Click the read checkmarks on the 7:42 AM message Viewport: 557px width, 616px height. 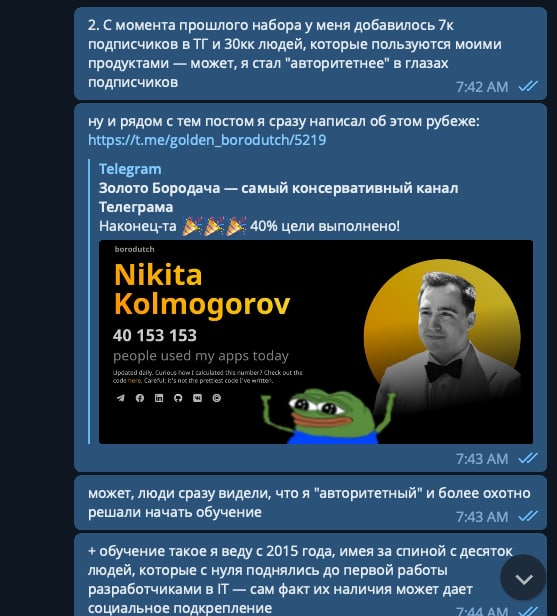pyautogui.click(x=528, y=86)
